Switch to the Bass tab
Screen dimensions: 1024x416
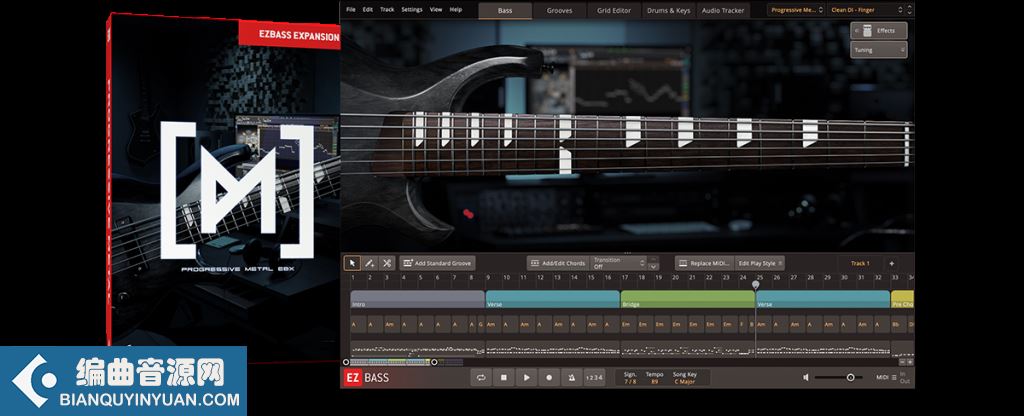[x=505, y=10]
